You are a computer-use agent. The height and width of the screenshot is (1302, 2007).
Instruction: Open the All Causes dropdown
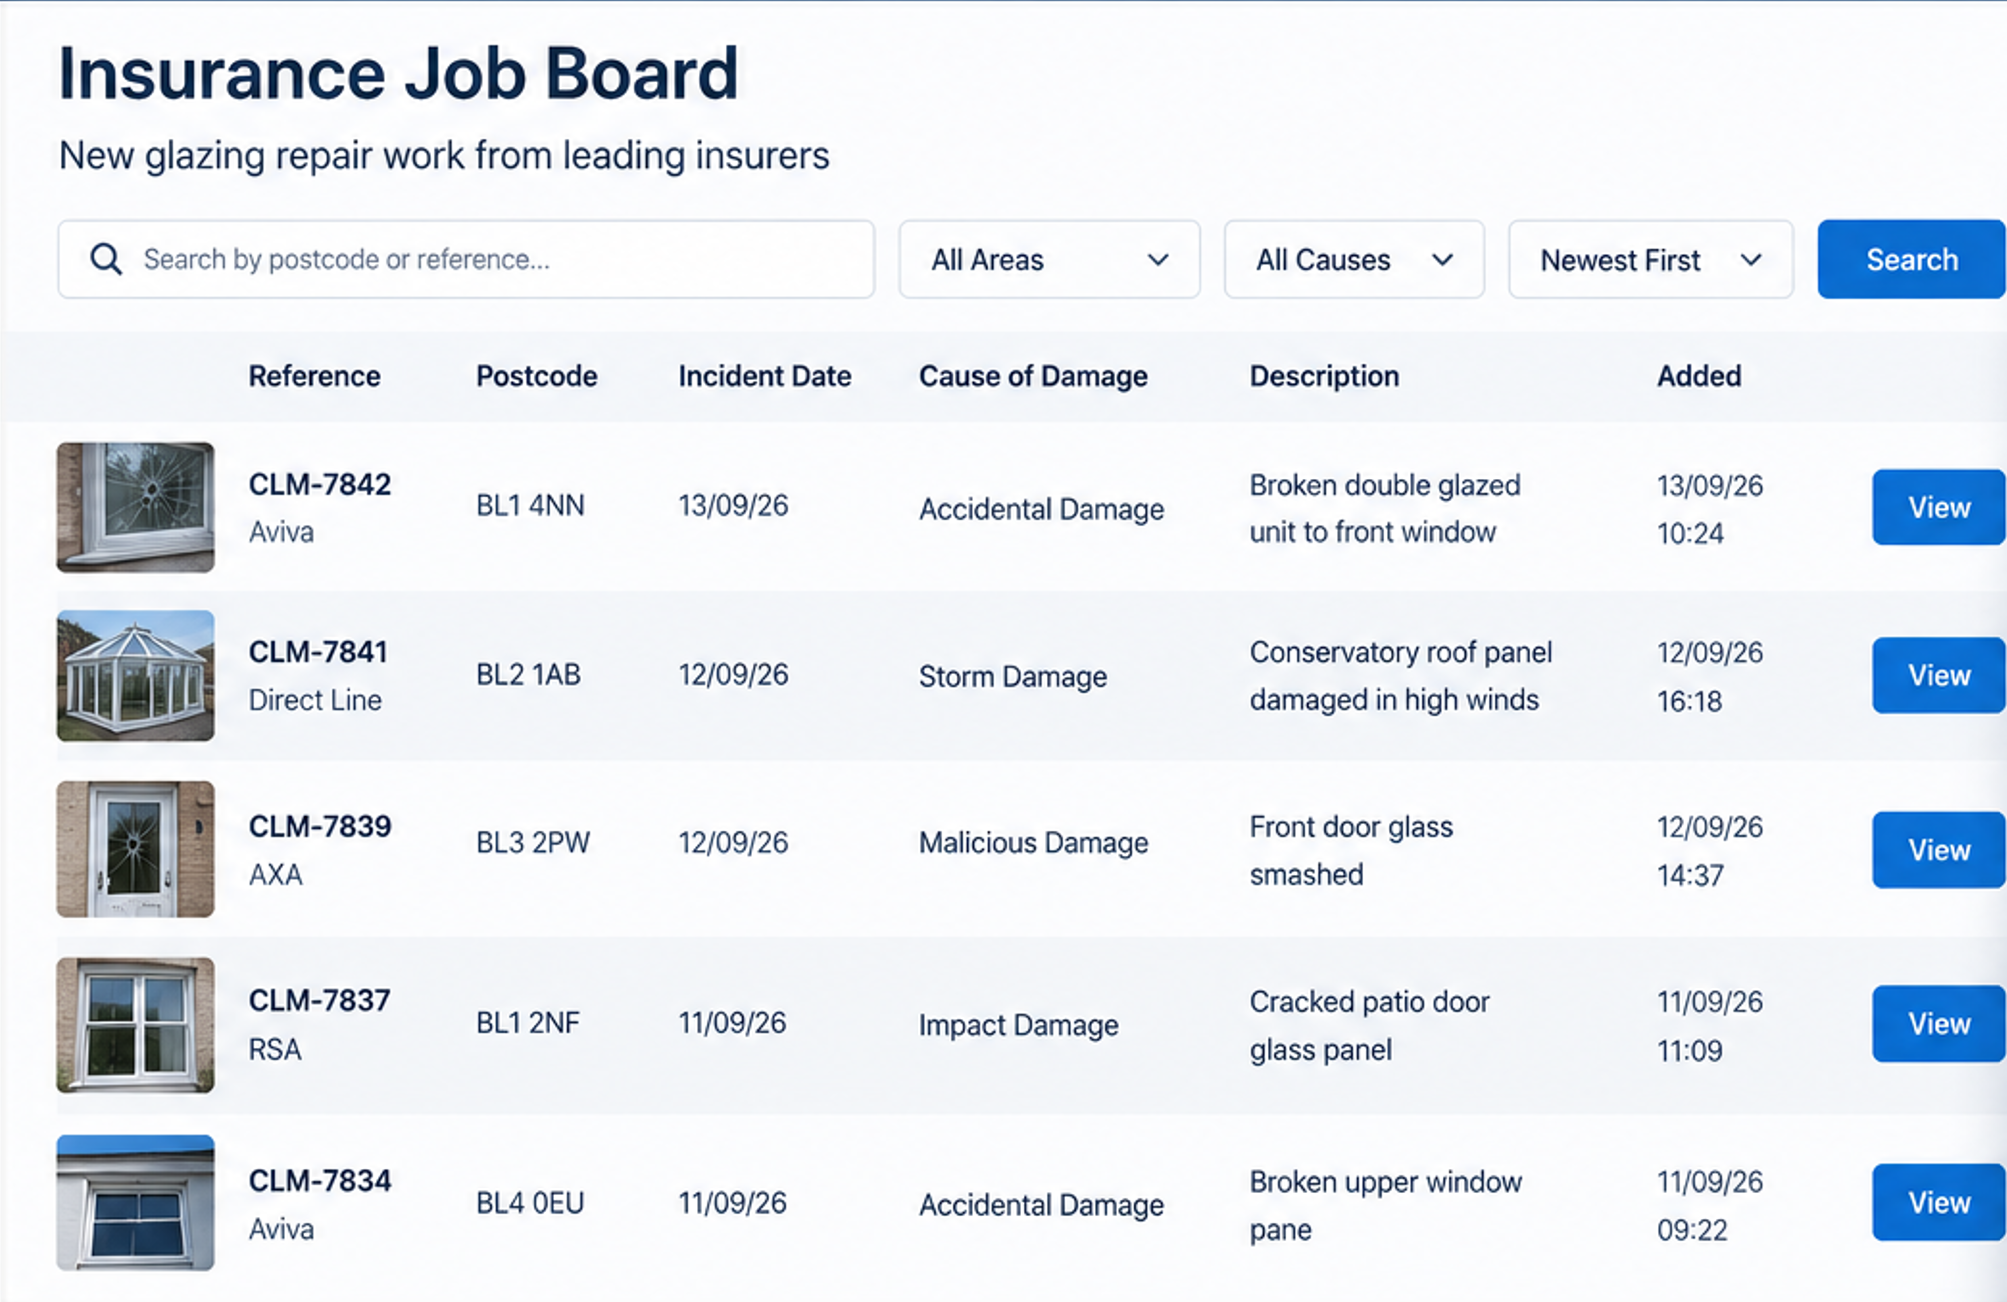click(x=1354, y=260)
